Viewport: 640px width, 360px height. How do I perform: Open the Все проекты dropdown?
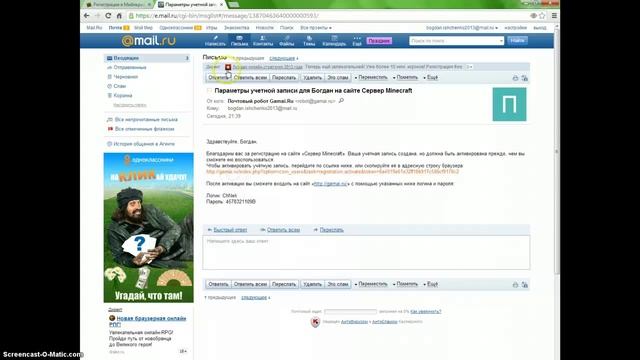[316, 28]
